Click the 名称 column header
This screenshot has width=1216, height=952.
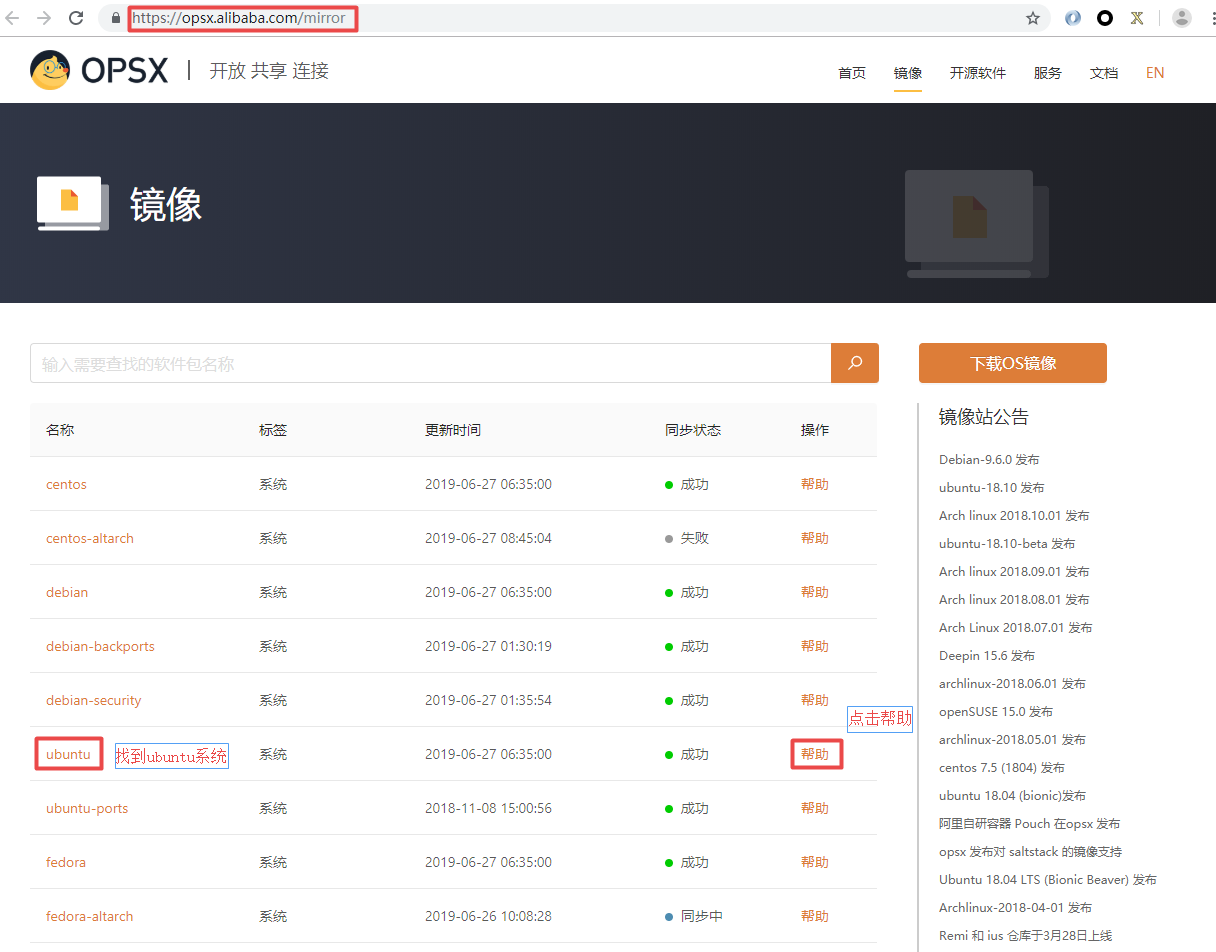60,430
